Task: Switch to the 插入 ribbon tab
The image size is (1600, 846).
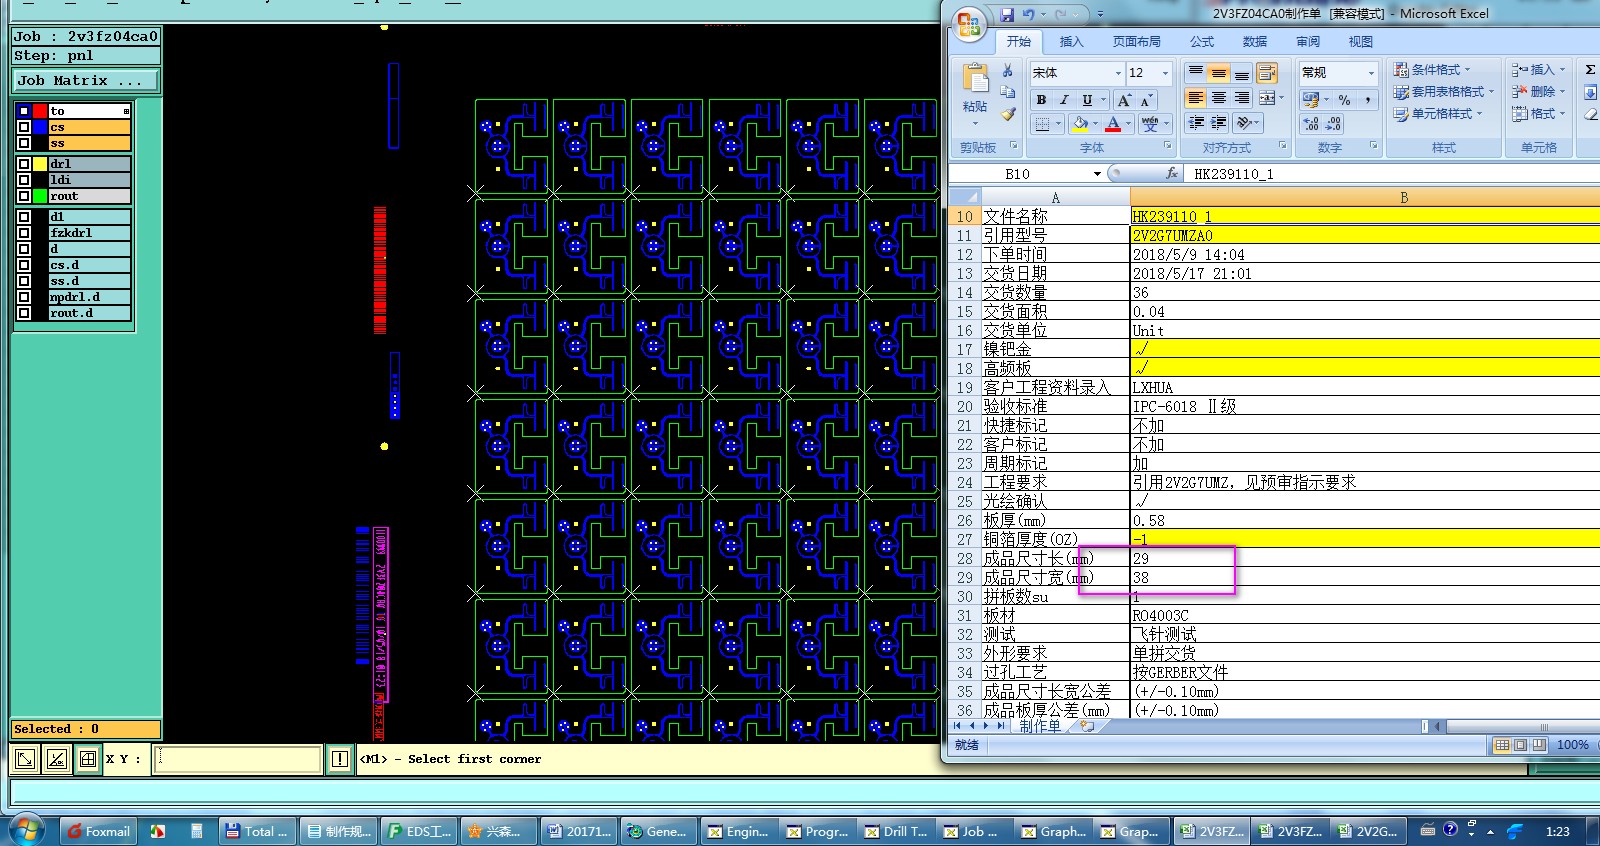Action: [1071, 42]
